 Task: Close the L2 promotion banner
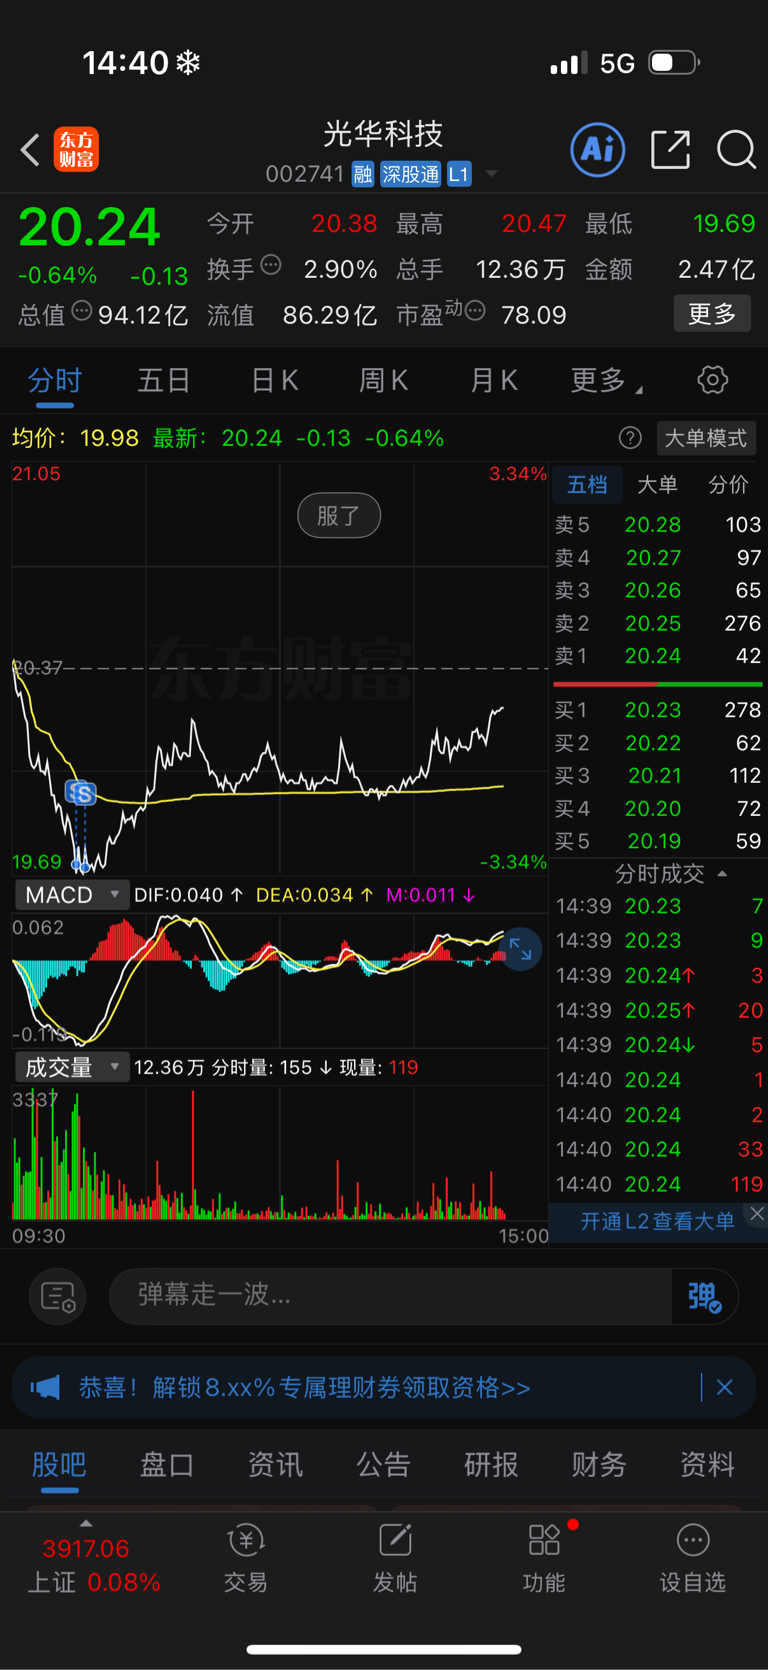[x=757, y=1213]
